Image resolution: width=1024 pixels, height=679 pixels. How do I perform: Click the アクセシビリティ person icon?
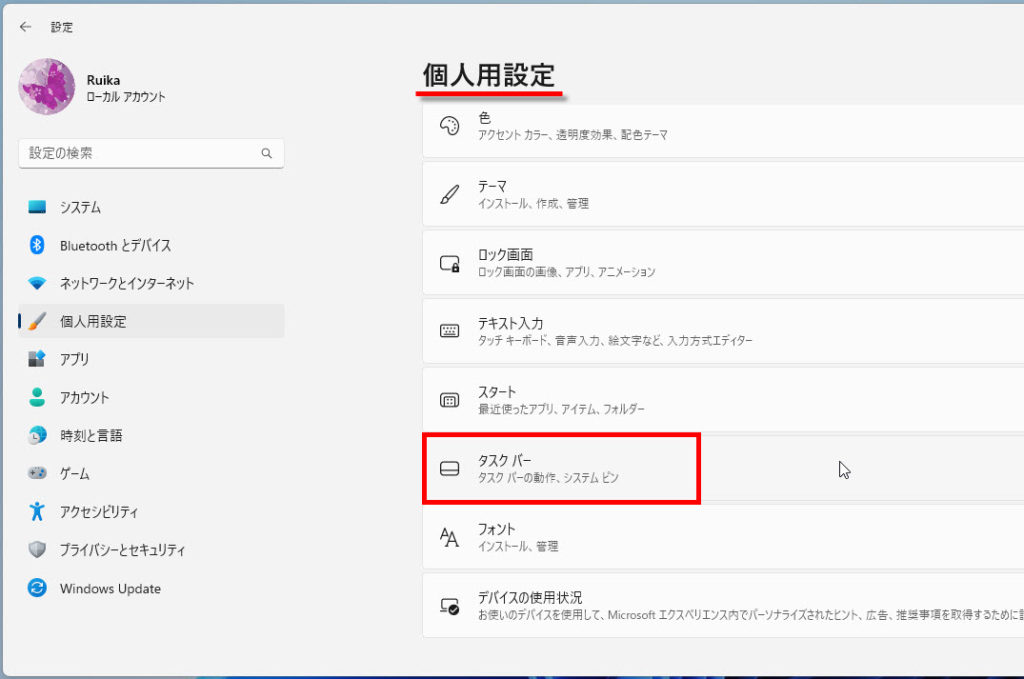click(37, 511)
